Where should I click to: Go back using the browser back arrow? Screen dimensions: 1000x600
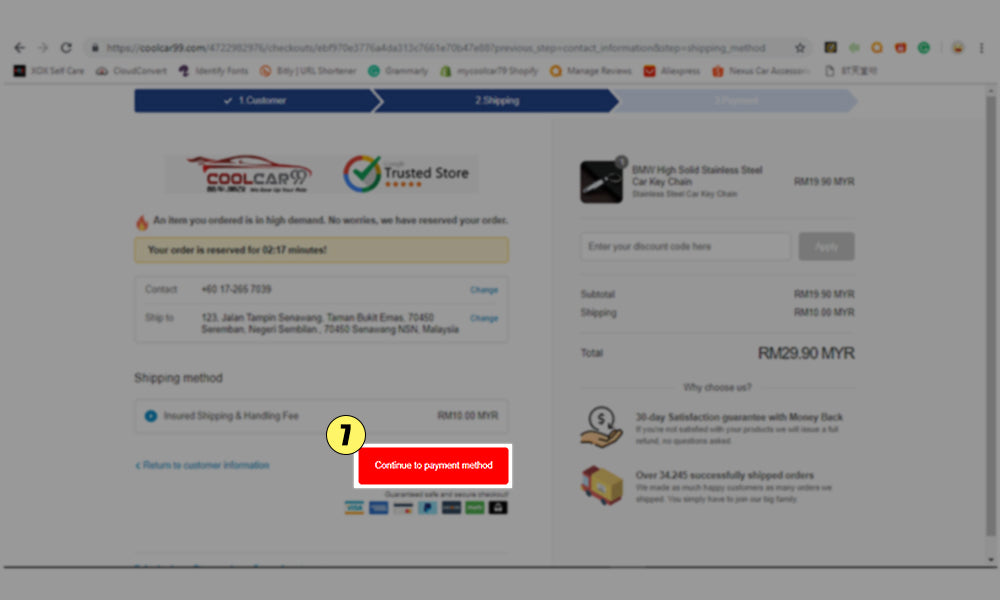point(19,48)
